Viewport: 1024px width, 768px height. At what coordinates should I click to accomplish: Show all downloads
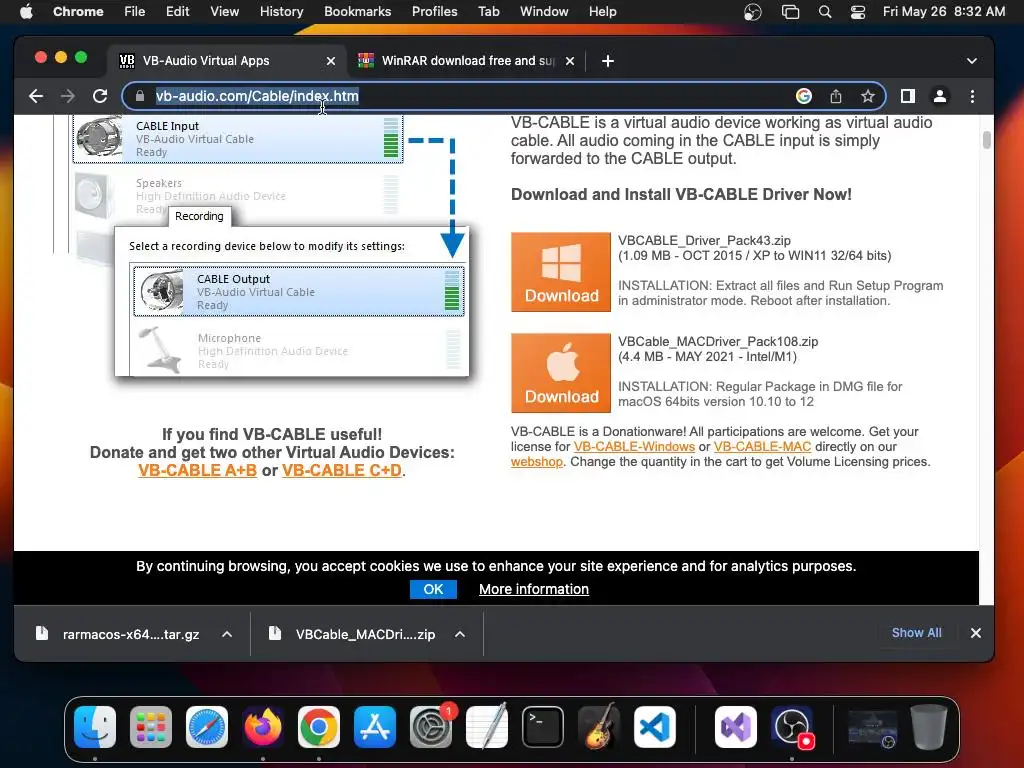coord(916,633)
